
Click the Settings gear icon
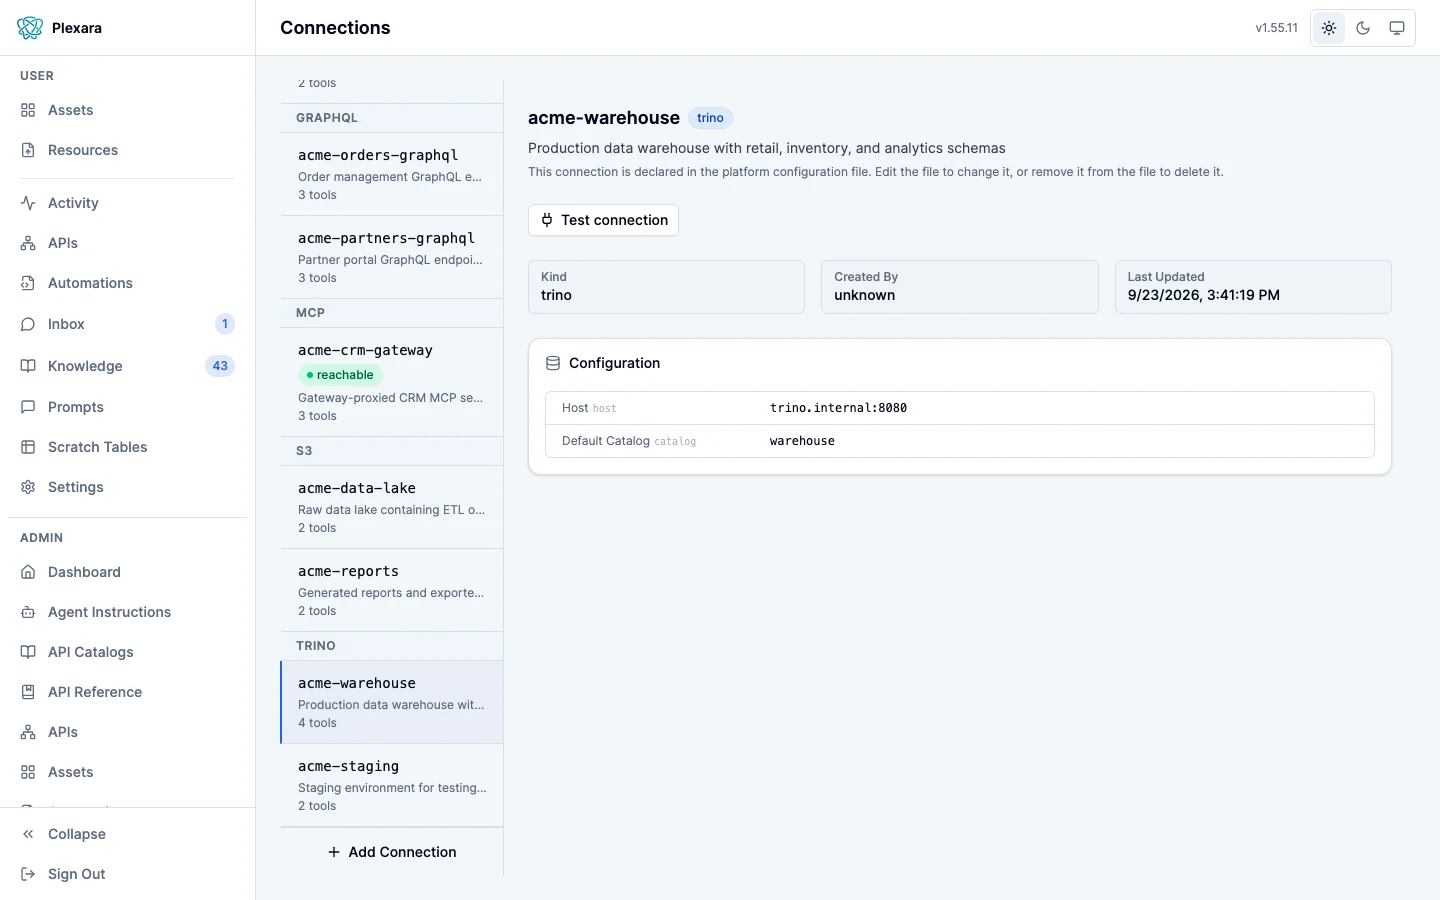(28, 487)
